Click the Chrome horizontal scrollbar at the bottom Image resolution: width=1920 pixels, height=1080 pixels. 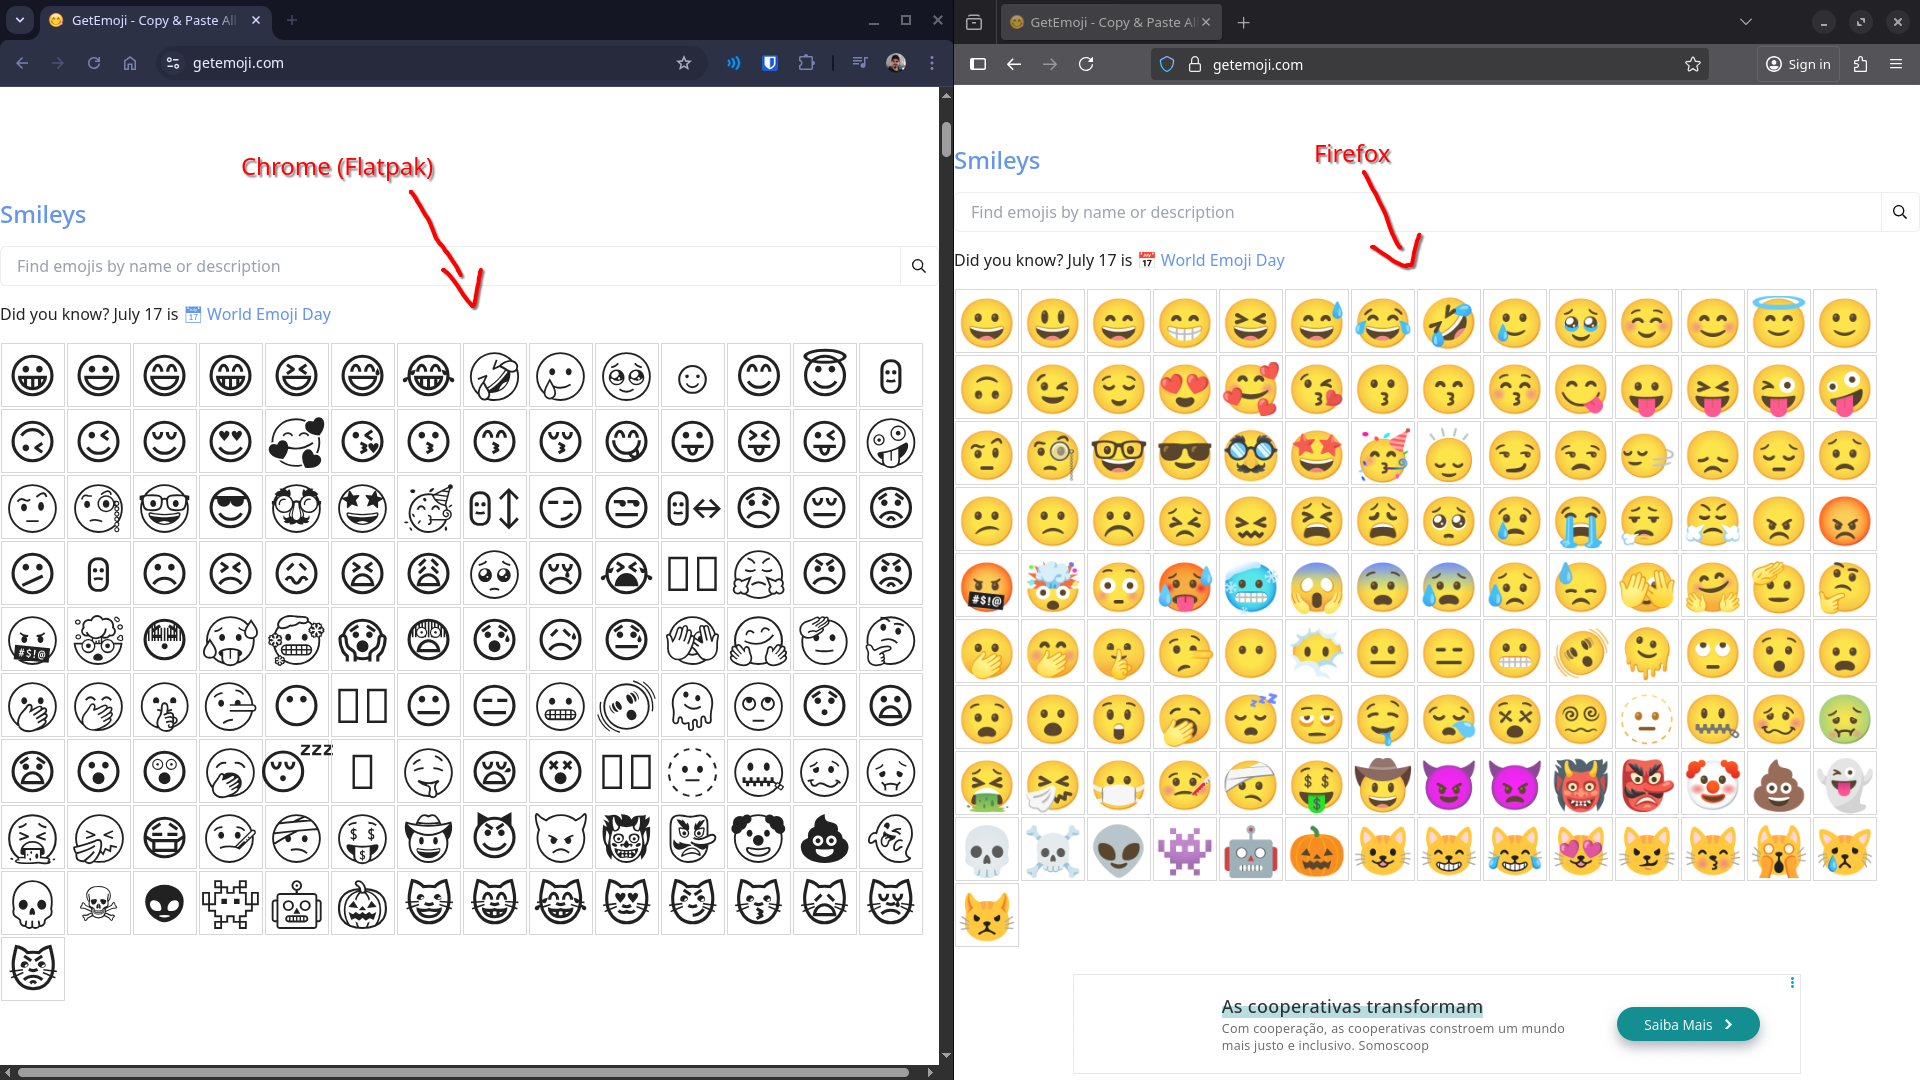pyautogui.click(x=460, y=1072)
